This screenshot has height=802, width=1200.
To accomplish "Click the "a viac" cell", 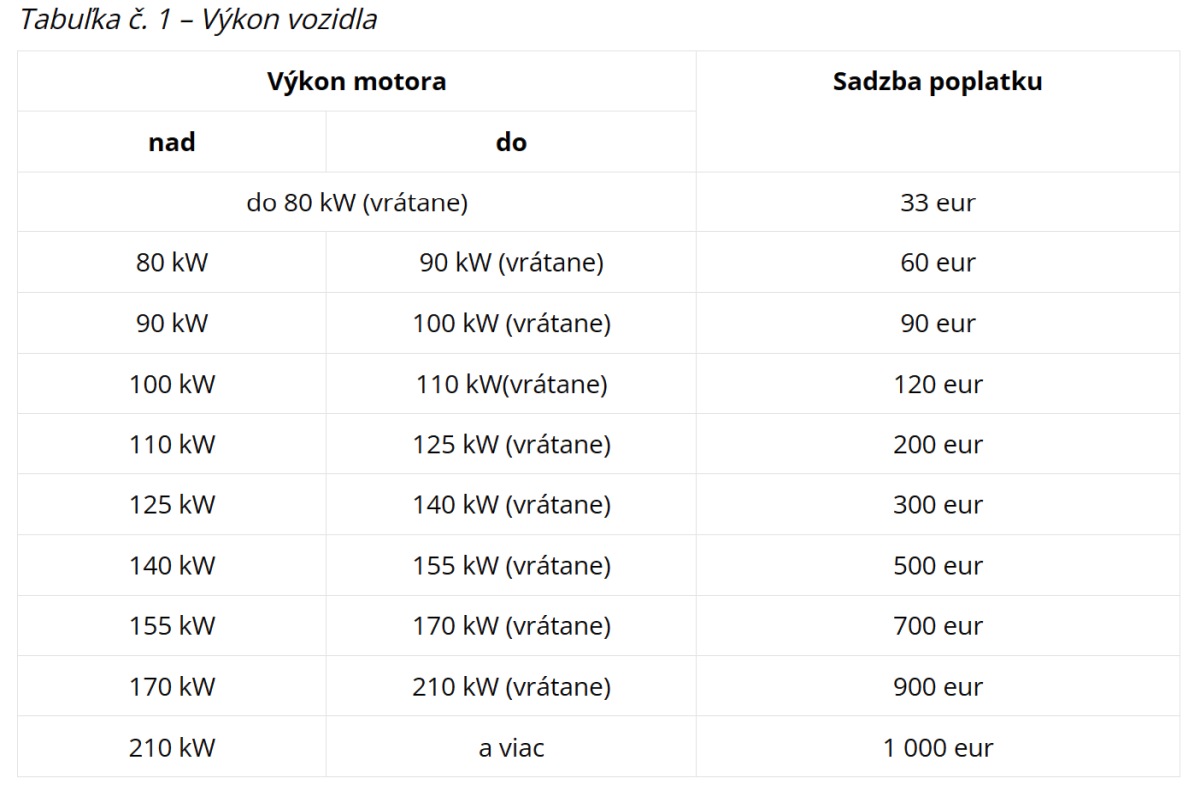I will (511, 747).
